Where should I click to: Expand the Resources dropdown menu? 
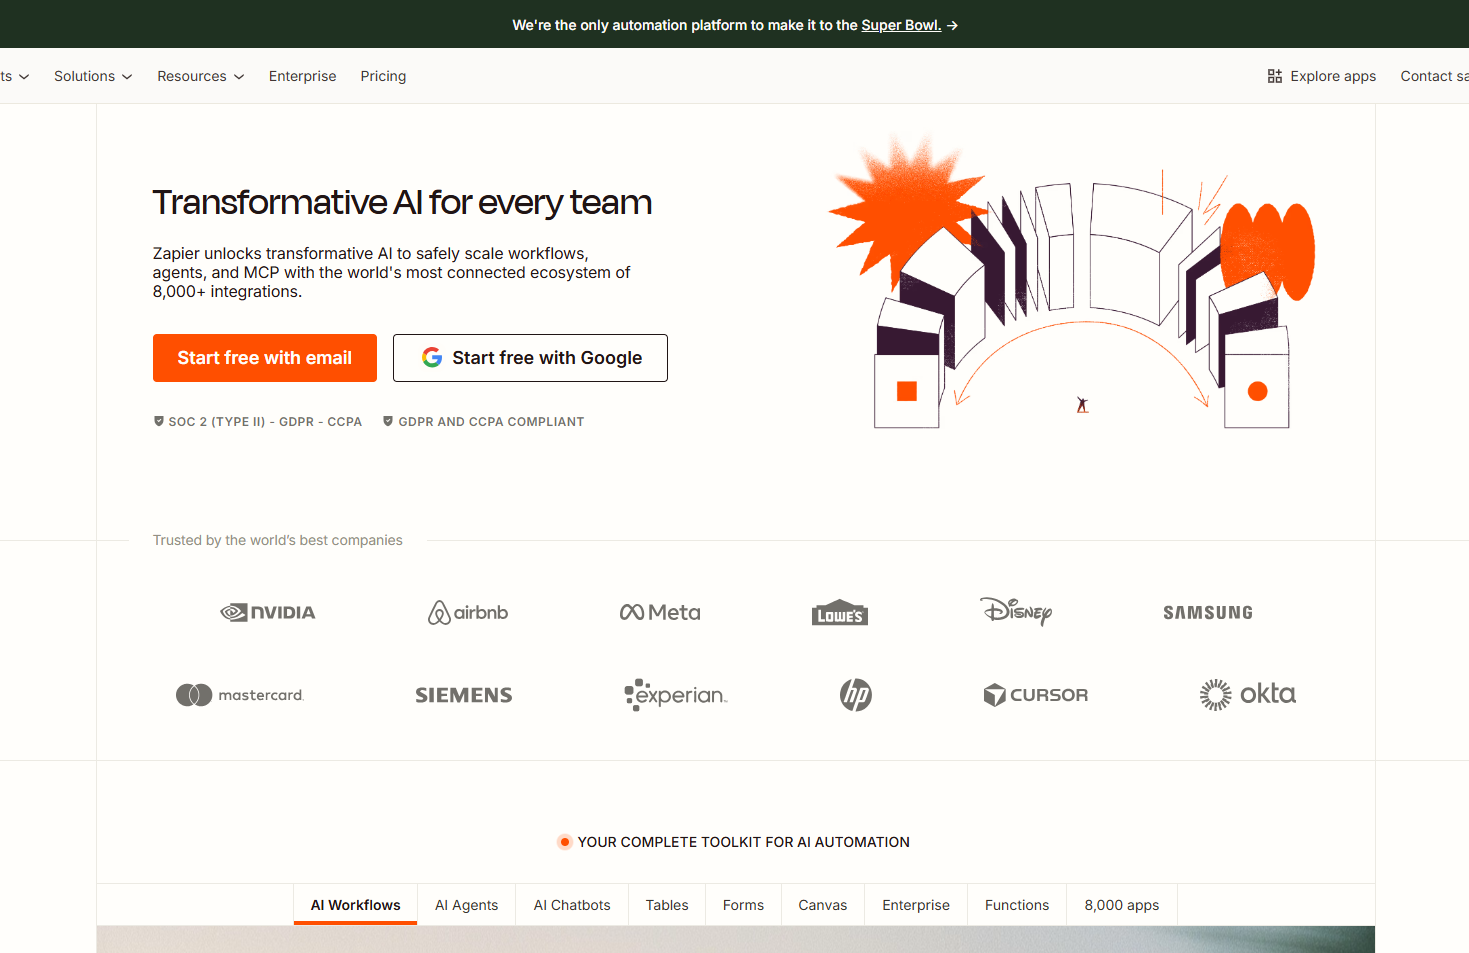200,76
